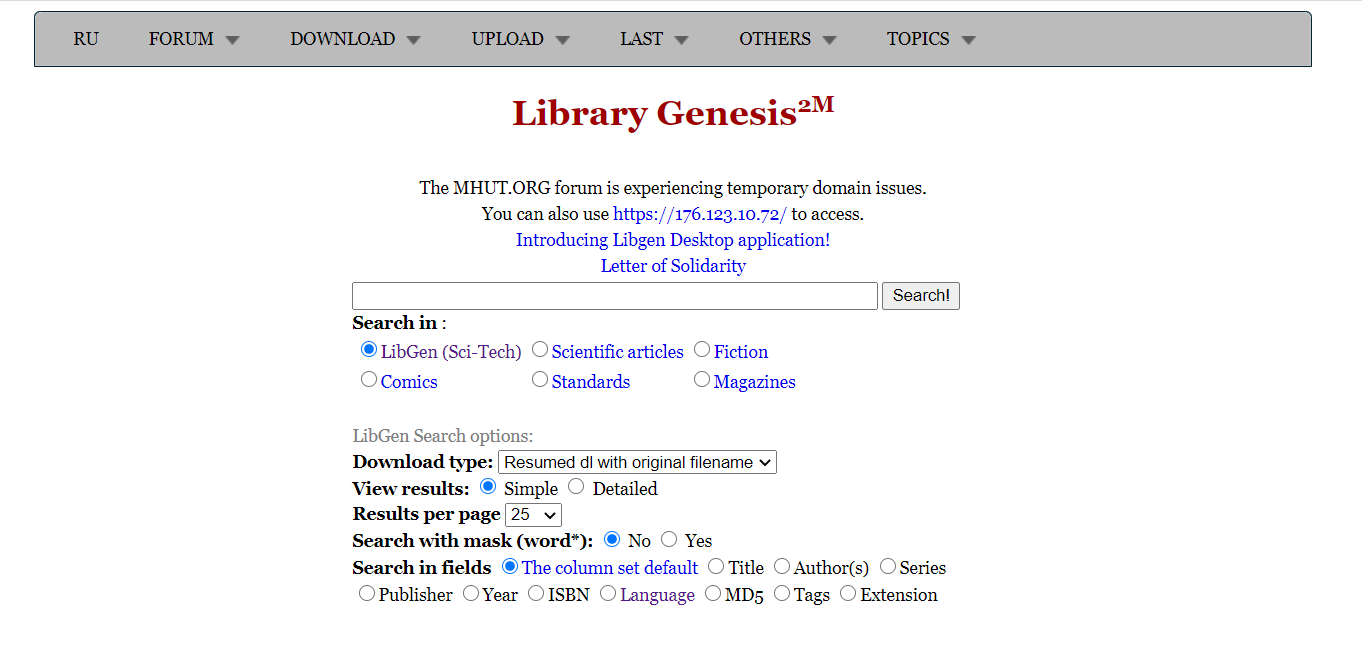Select Extension search field radio
The image size is (1362, 663).
click(x=848, y=593)
